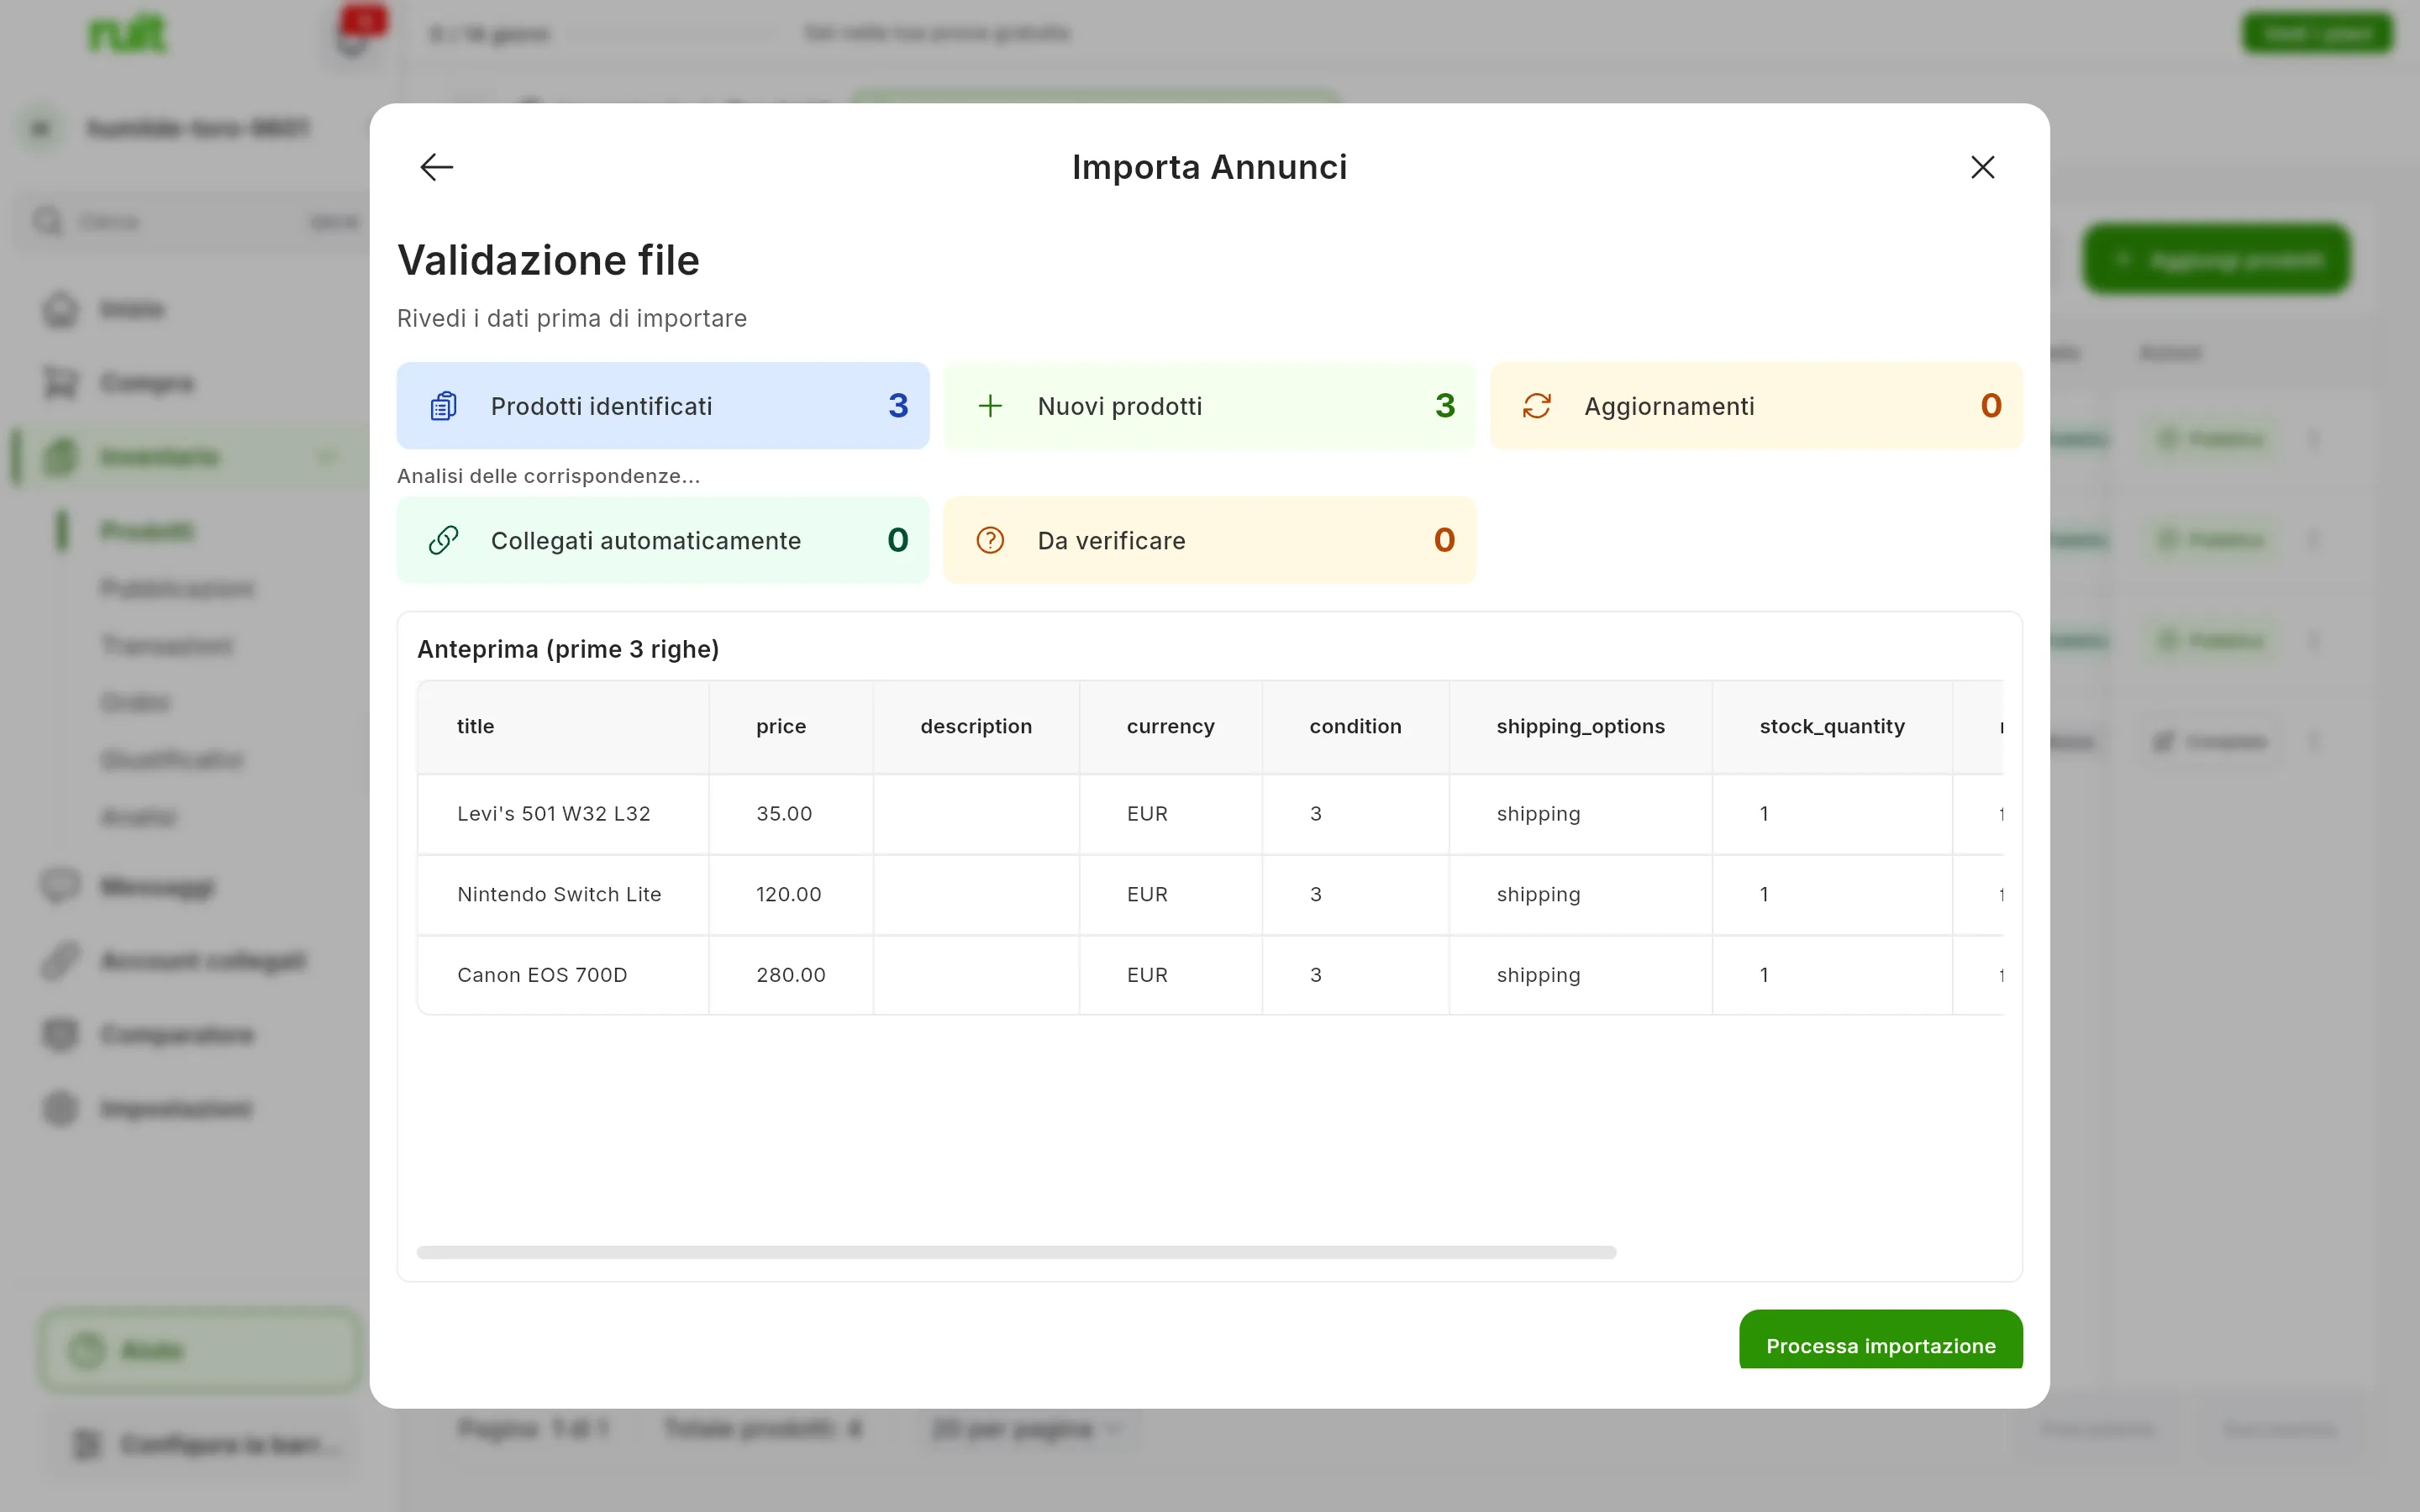Image resolution: width=2420 pixels, height=1512 pixels.
Task: Click the Prodotti identificati clipboard icon
Action: click(443, 406)
